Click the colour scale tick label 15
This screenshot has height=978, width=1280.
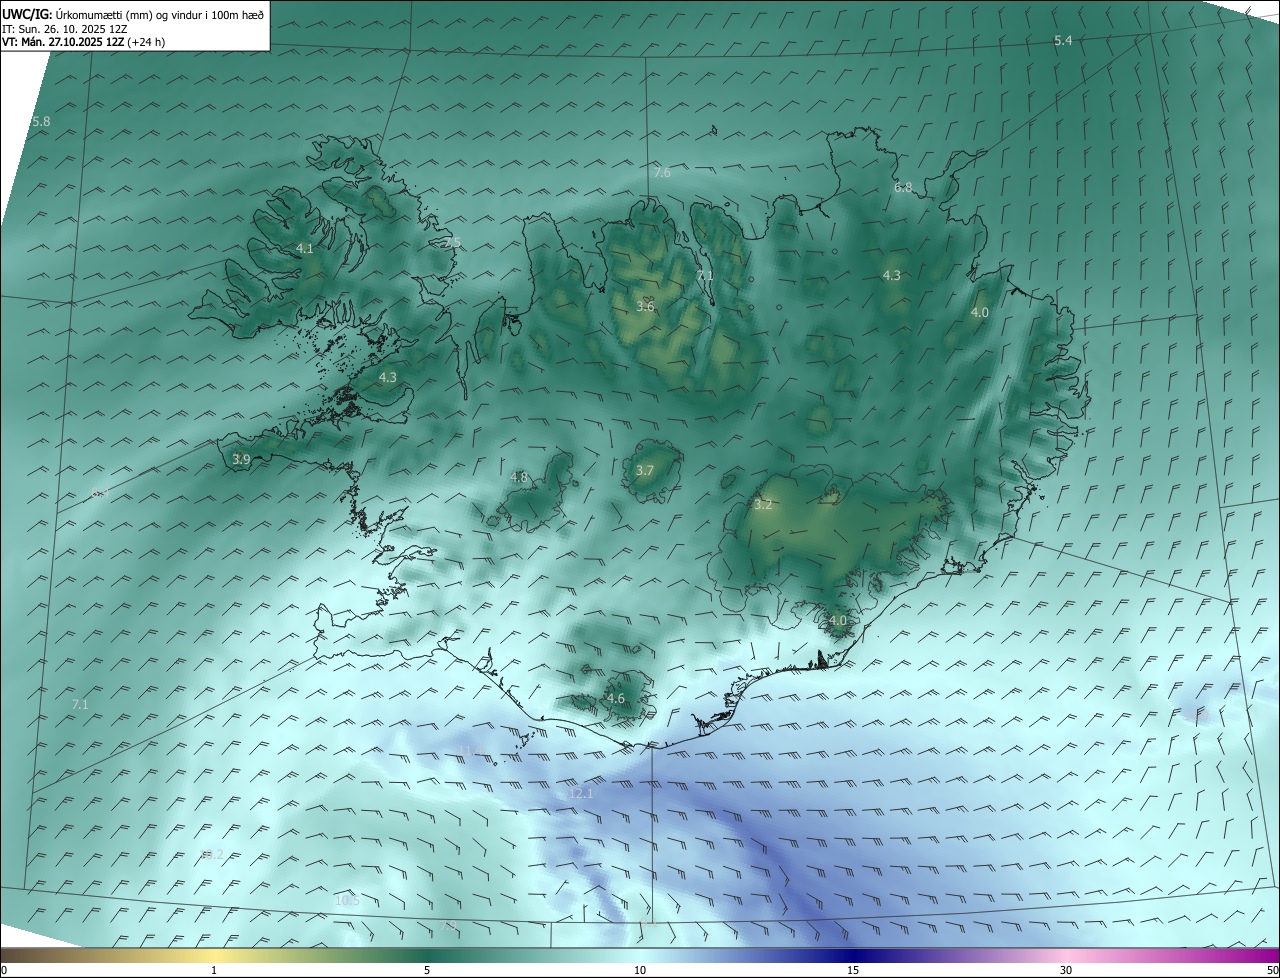coord(853,971)
